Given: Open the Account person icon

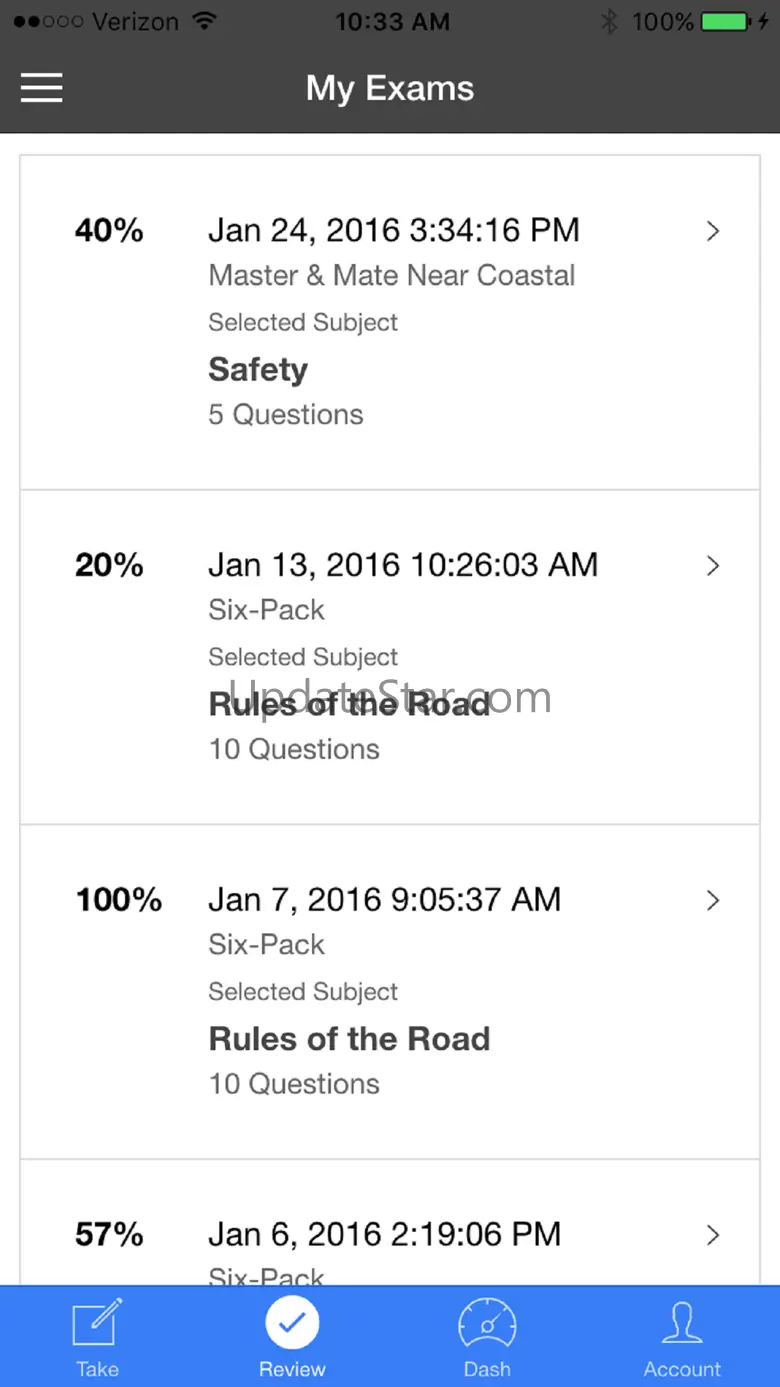Looking at the screenshot, I should pyautogui.click(x=682, y=1322).
